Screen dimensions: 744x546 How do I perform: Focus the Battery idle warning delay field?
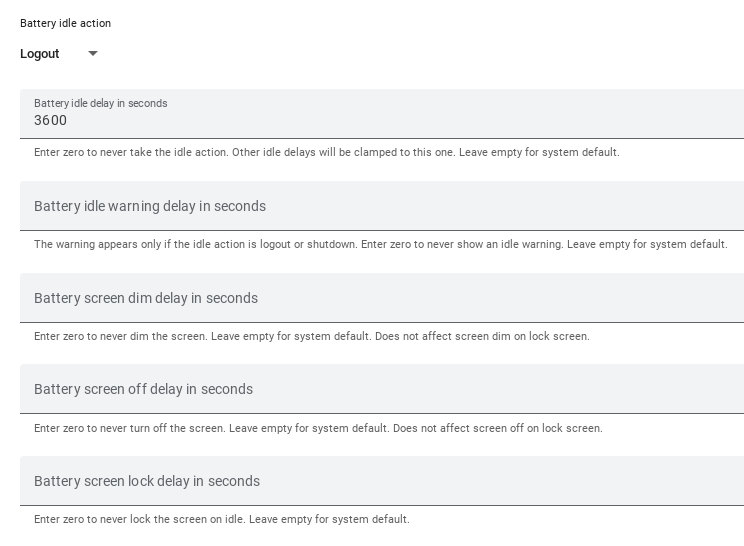(x=380, y=206)
